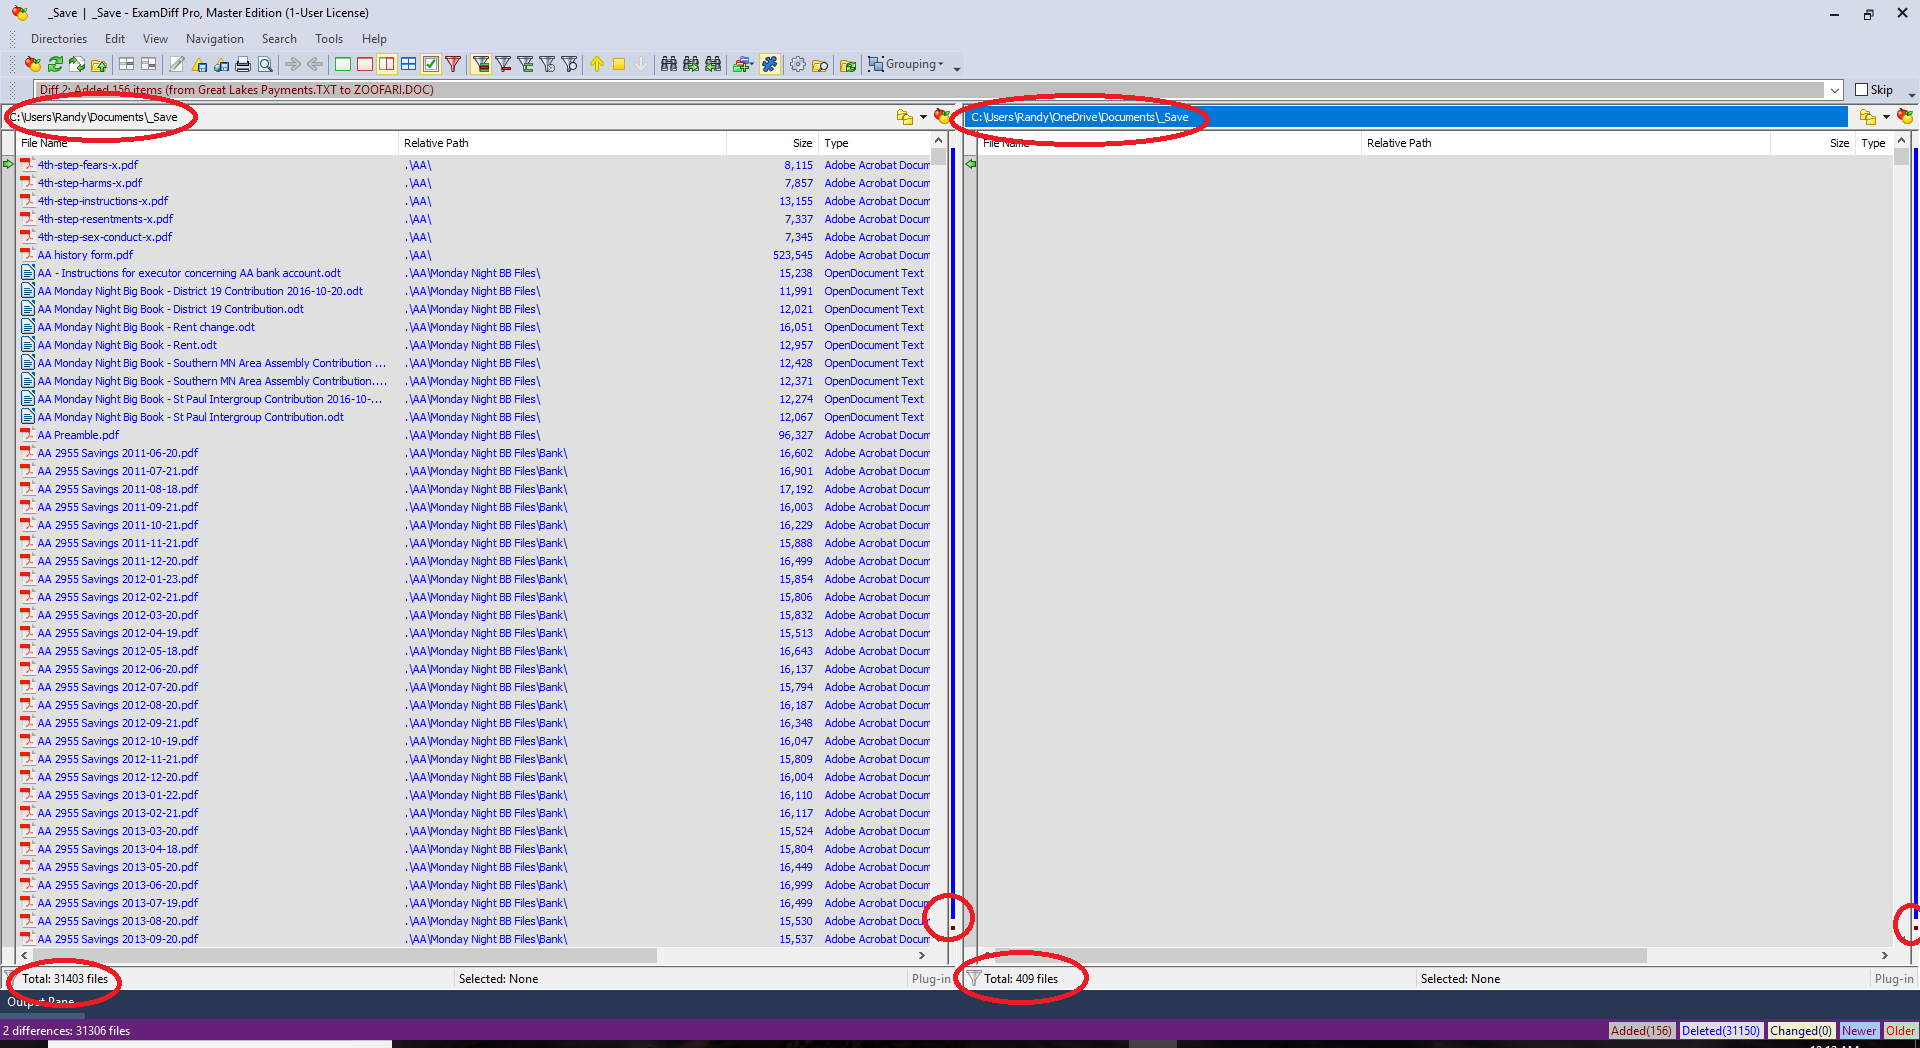Toggle the green checkmark toolbar button
1920x1048 pixels.
[x=431, y=64]
